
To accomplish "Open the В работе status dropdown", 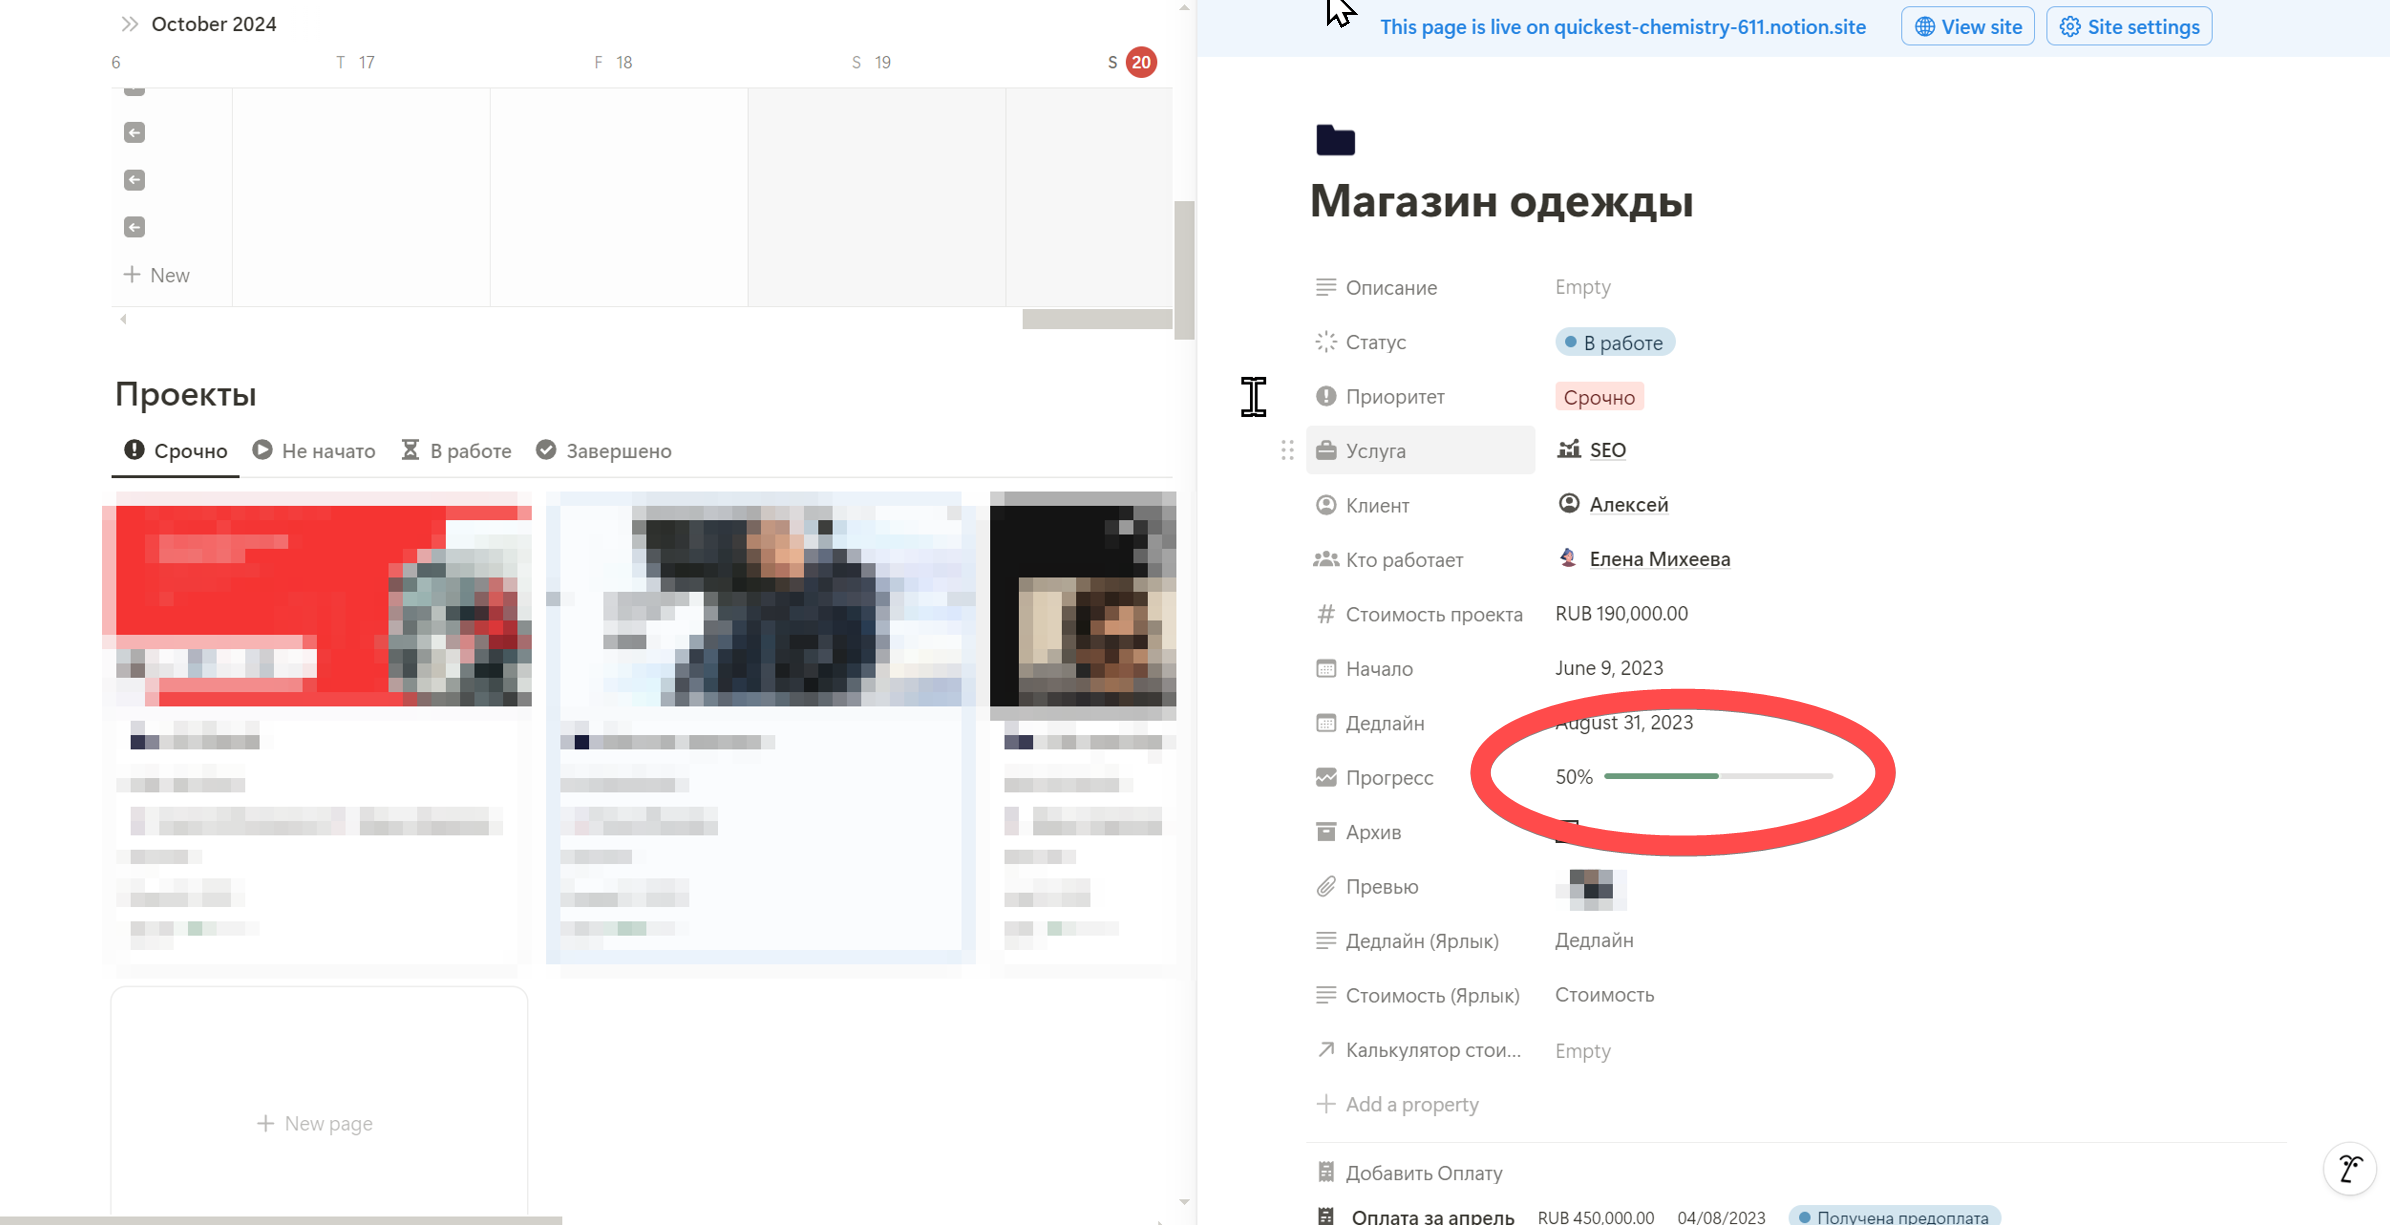I will pyautogui.click(x=1614, y=343).
